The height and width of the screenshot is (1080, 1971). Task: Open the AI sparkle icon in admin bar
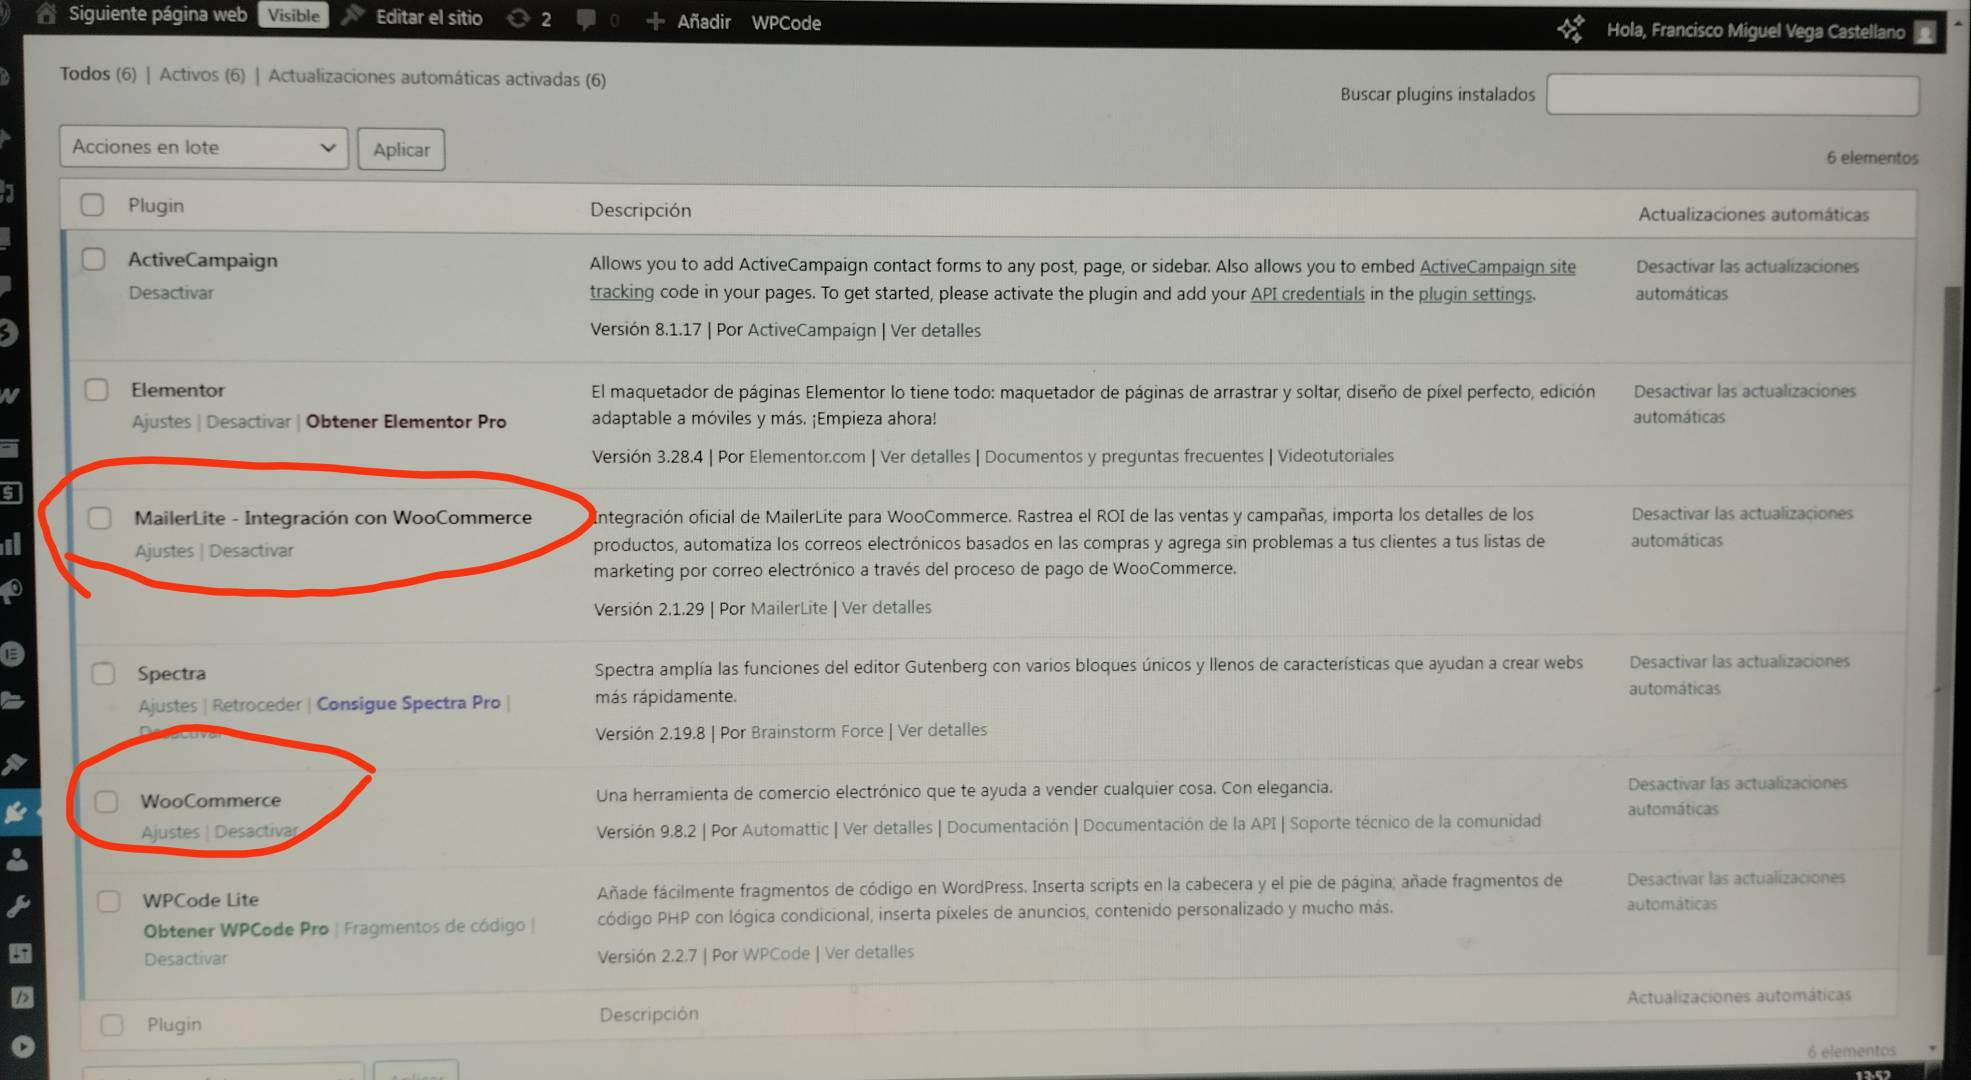(1570, 29)
